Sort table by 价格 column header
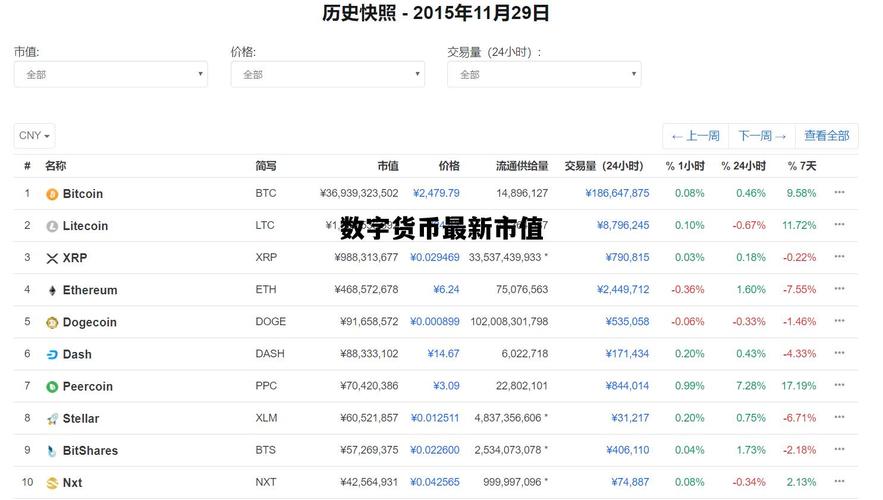883x500 pixels. tap(449, 166)
